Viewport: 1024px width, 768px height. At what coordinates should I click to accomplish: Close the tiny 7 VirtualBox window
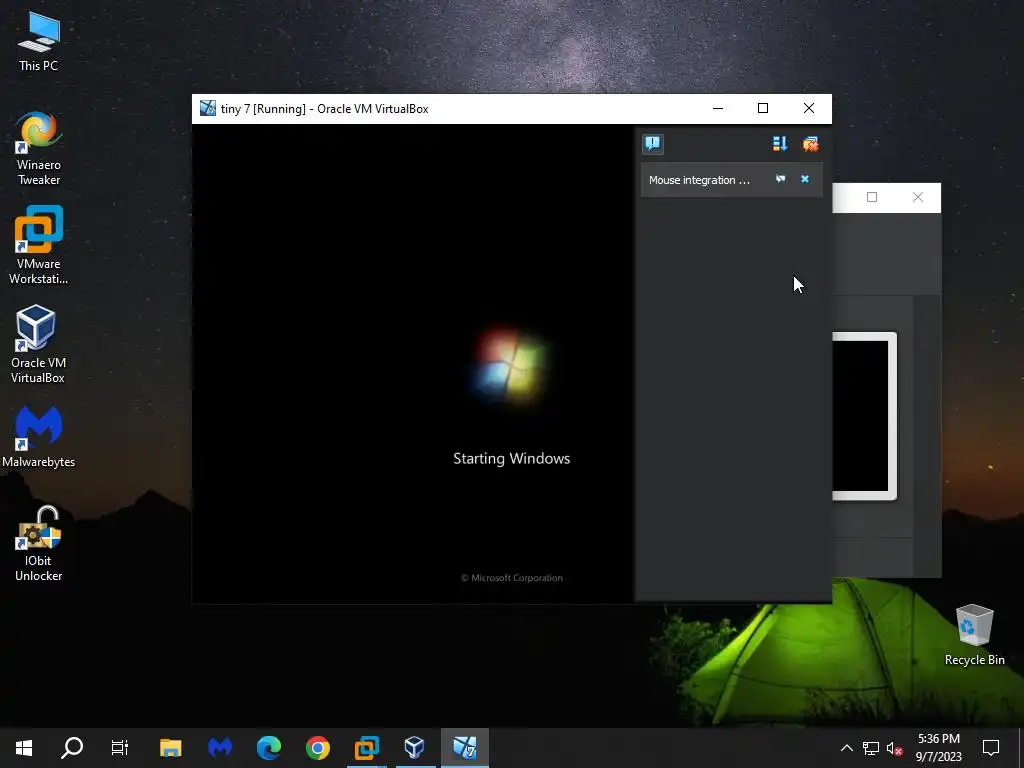tap(808, 108)
